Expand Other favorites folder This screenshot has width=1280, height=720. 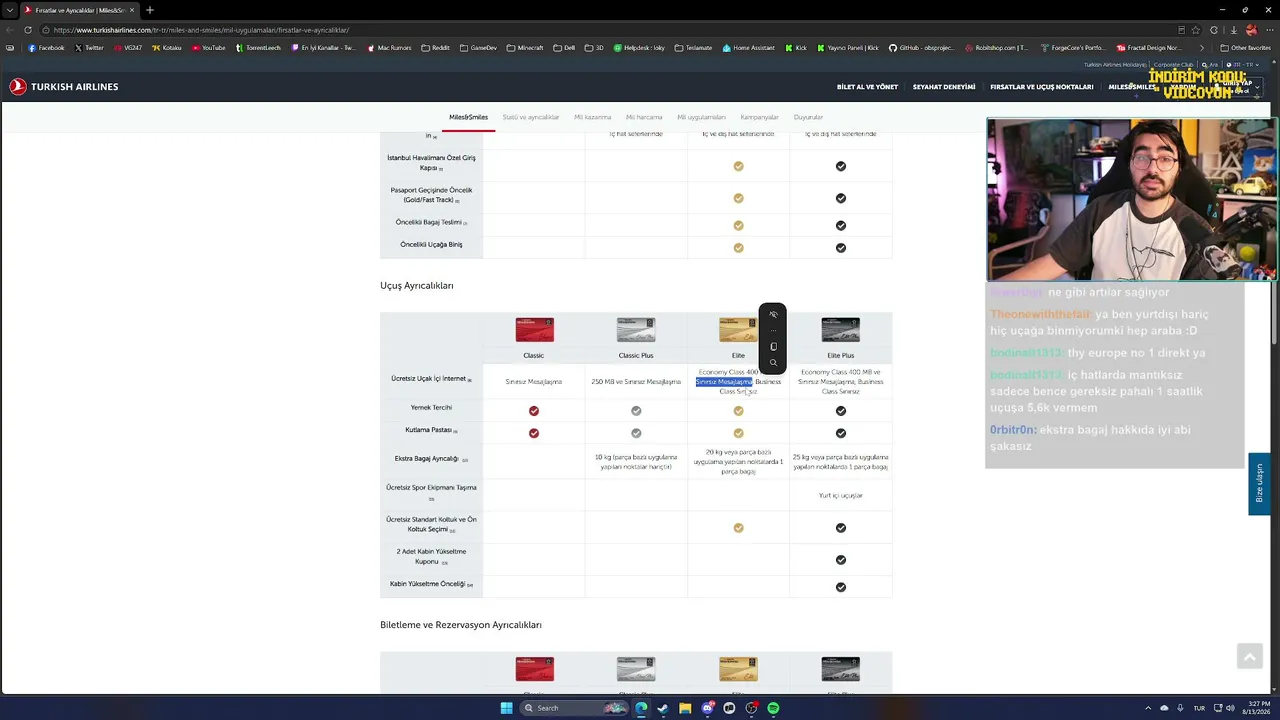[1245, 48]
